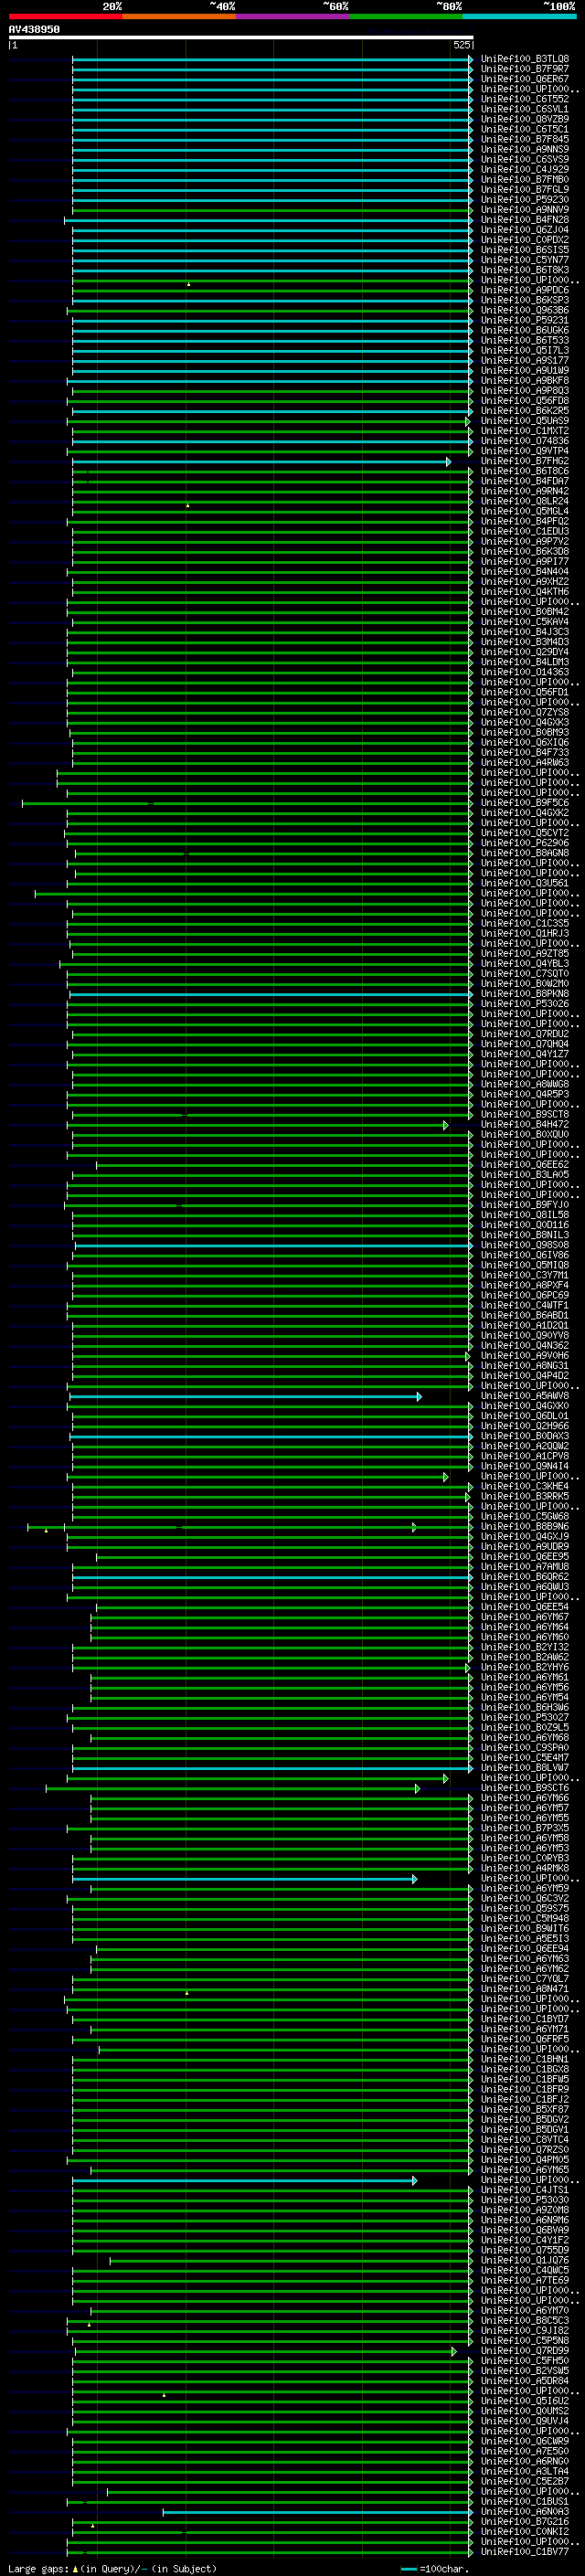This screenshot has width=585, height=2576.
Task: Click the cyan ~100% identity color bar
Action: tap(519, 16)
